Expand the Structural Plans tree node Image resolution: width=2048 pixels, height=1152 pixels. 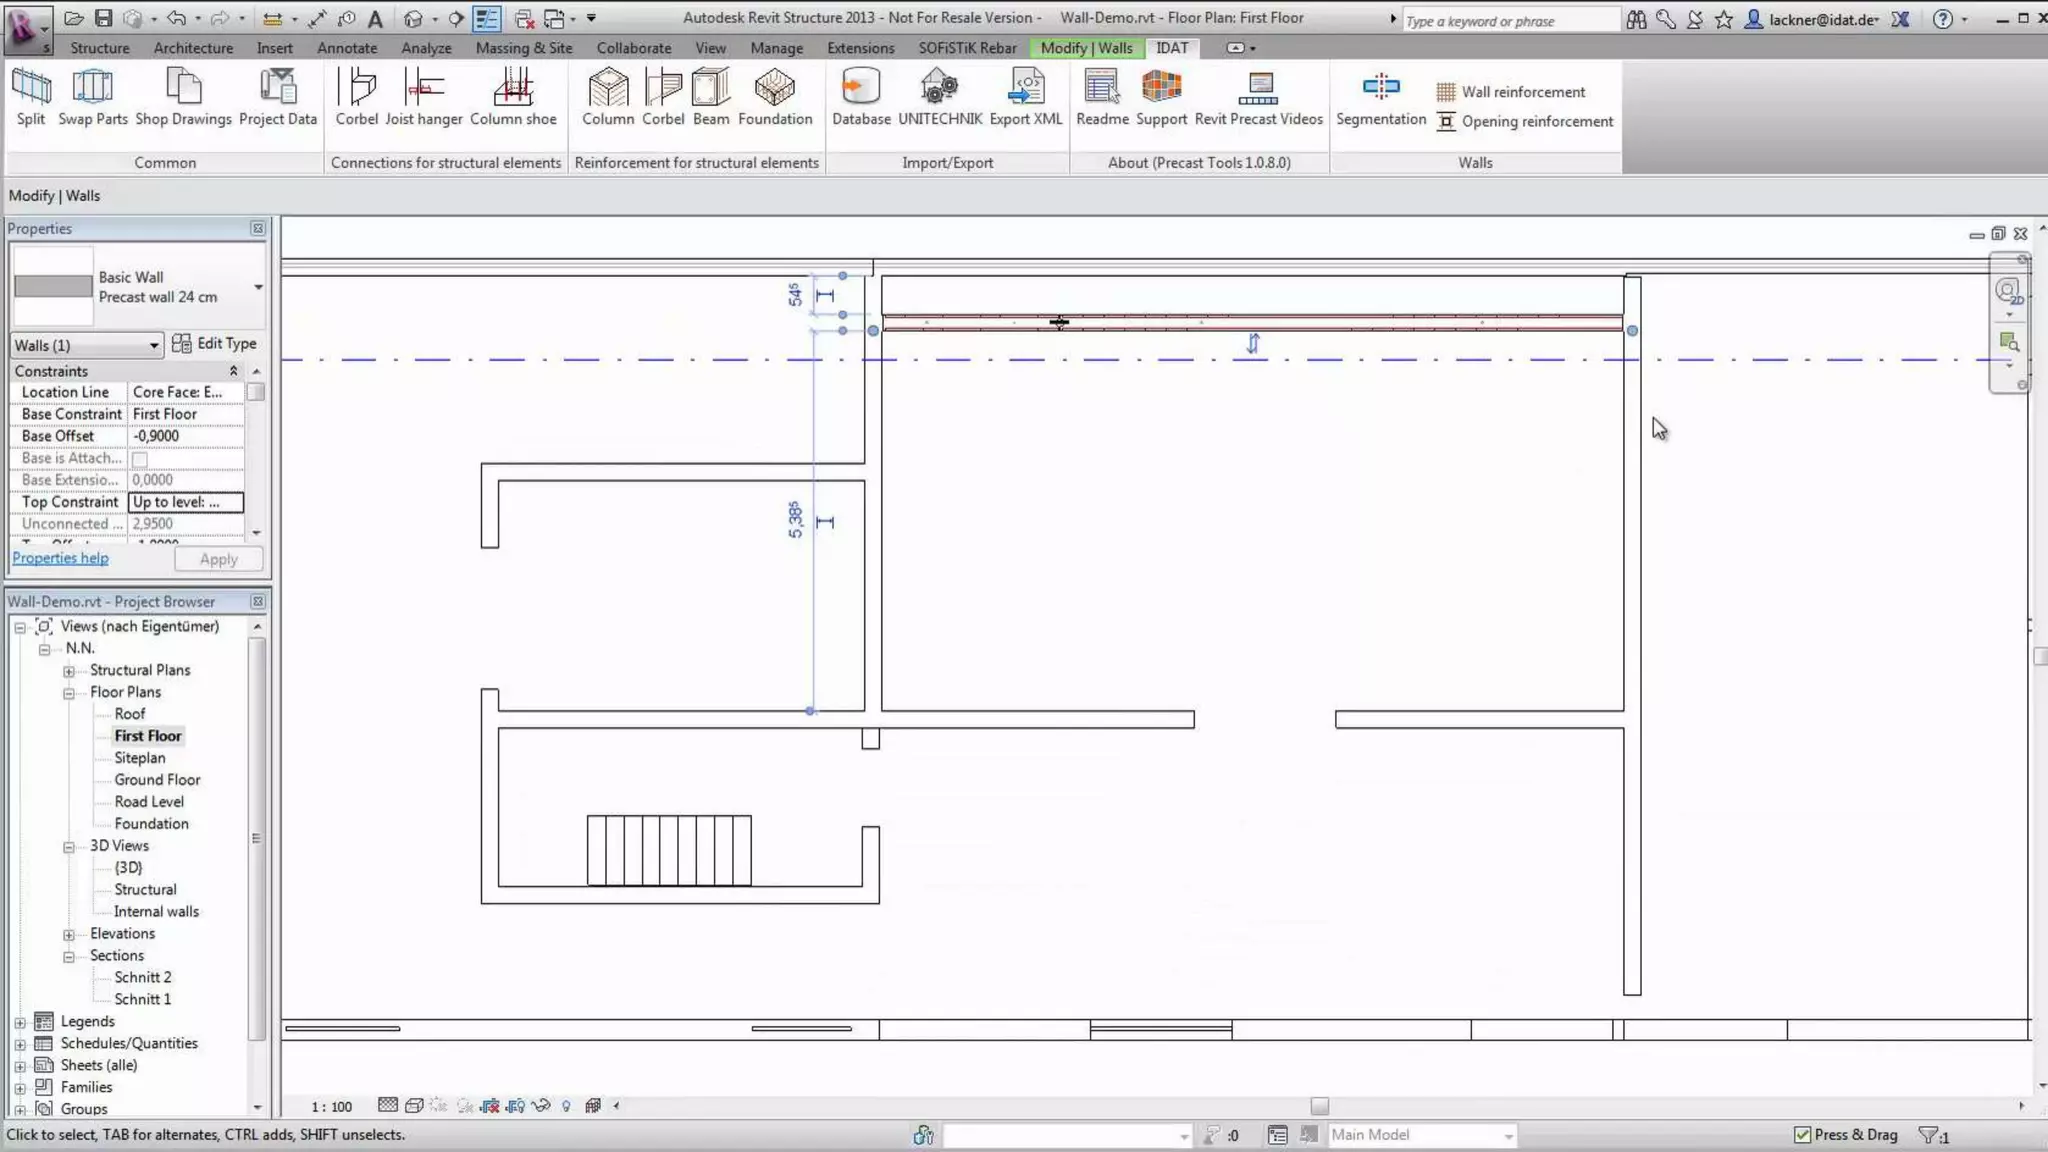(69, 671)
